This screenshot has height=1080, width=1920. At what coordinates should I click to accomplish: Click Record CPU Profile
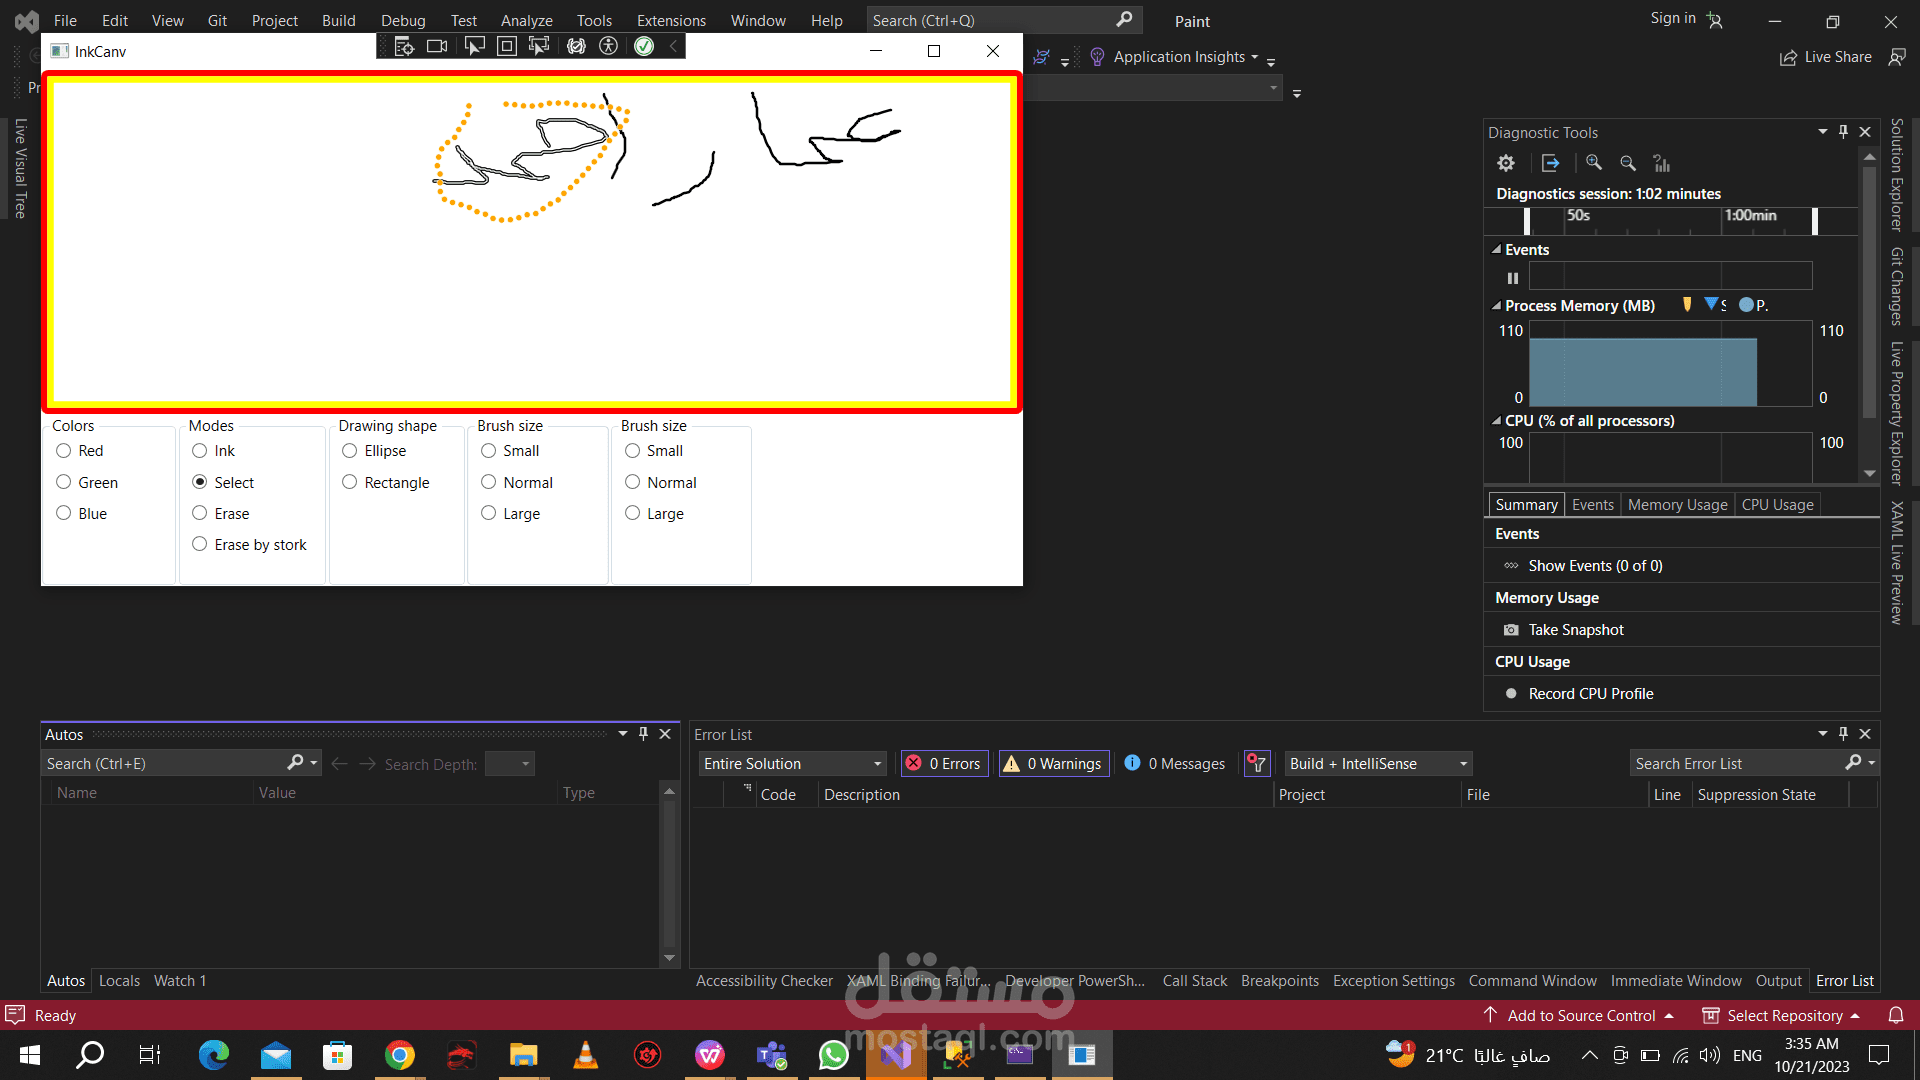(x=1590, y=694)
